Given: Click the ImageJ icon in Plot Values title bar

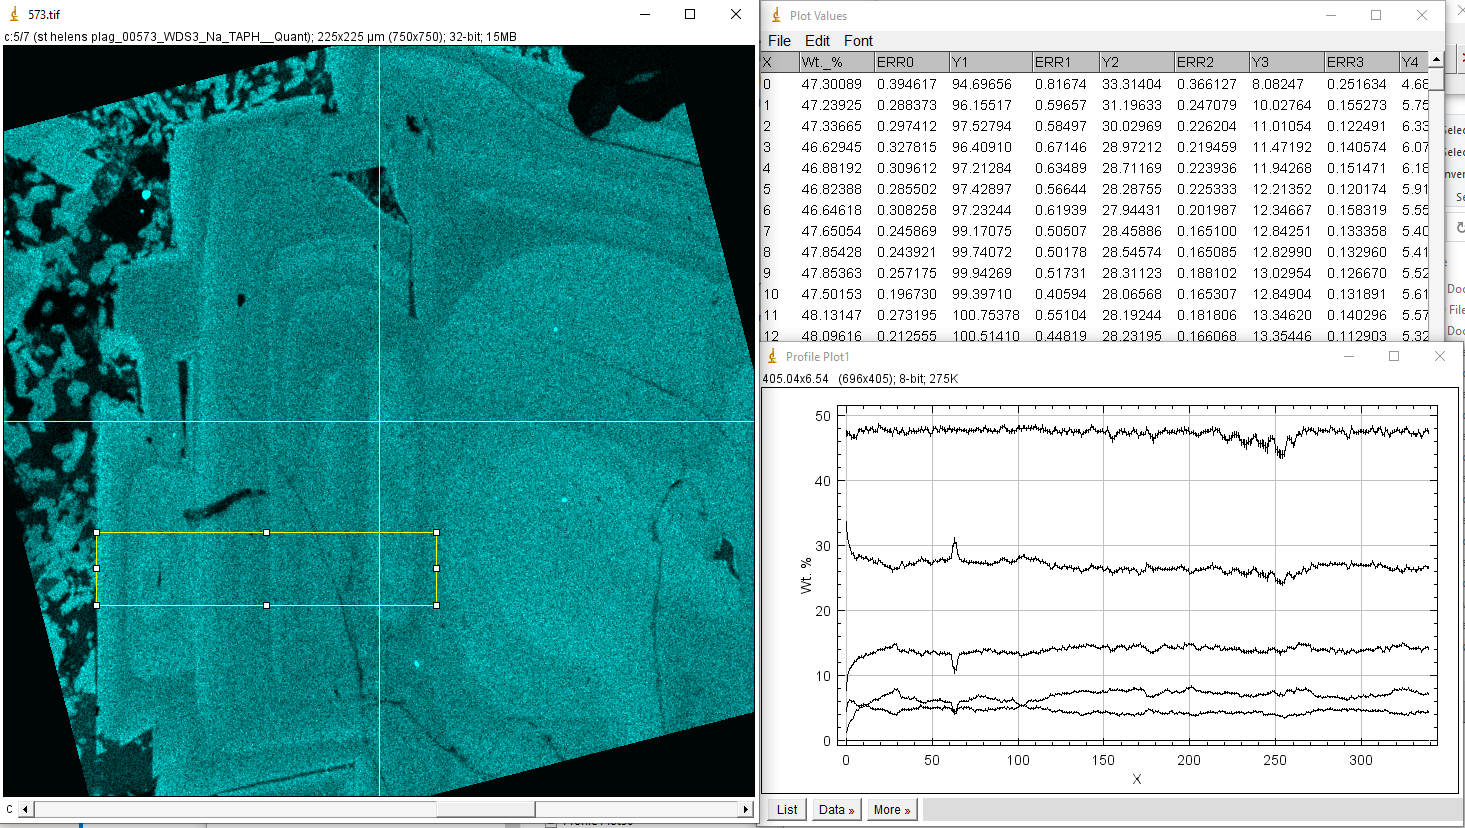Looking at the screenshot, I should 776,15.
